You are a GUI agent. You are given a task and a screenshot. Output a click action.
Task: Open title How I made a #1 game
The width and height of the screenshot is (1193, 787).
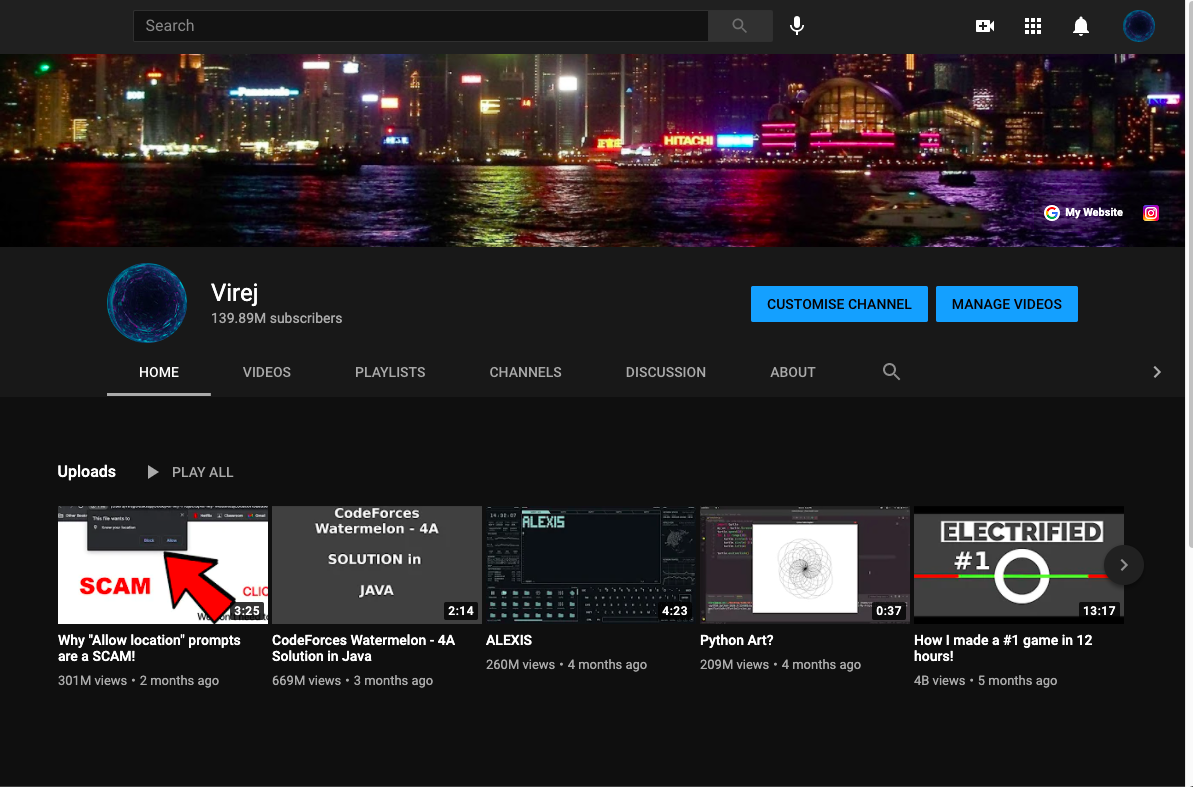coord(1003,648)
